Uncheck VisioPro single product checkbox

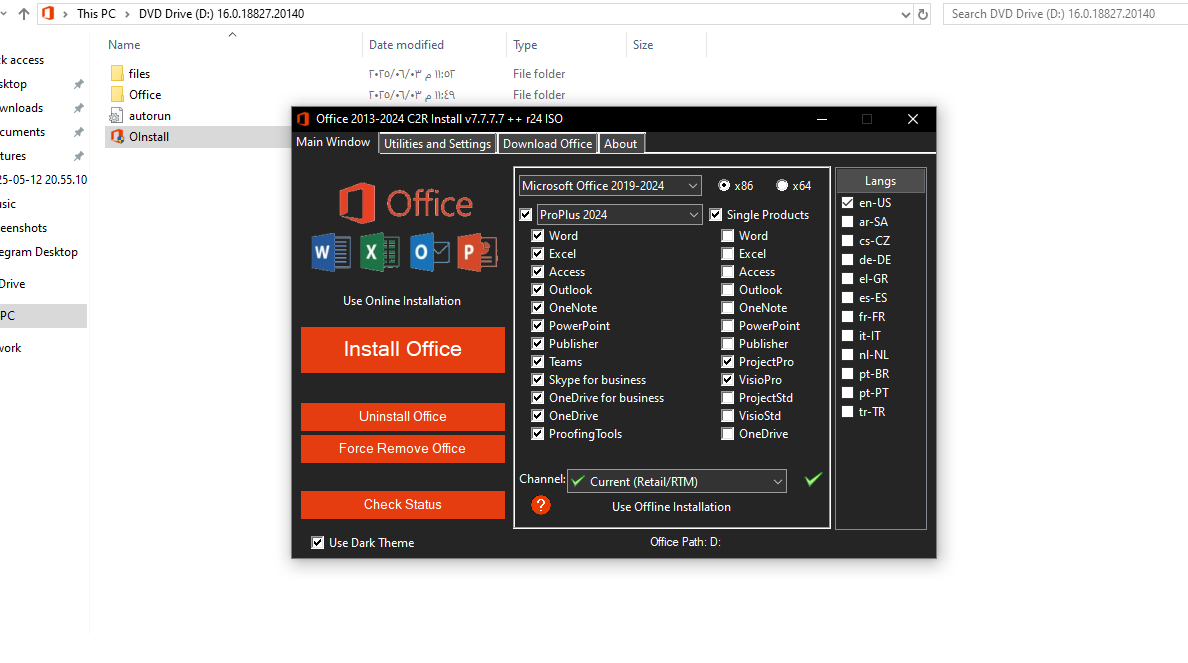point(727,380)
